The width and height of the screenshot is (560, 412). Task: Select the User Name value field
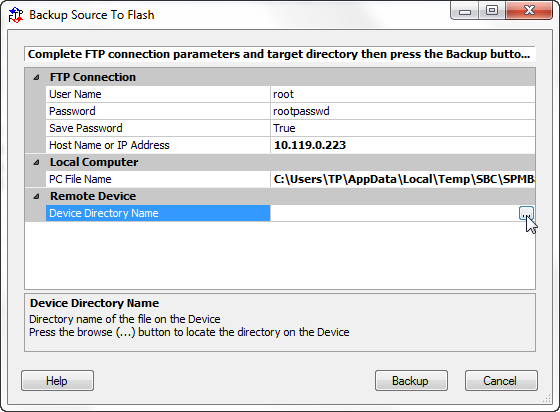pyautogui.click(x=402, y=94)
